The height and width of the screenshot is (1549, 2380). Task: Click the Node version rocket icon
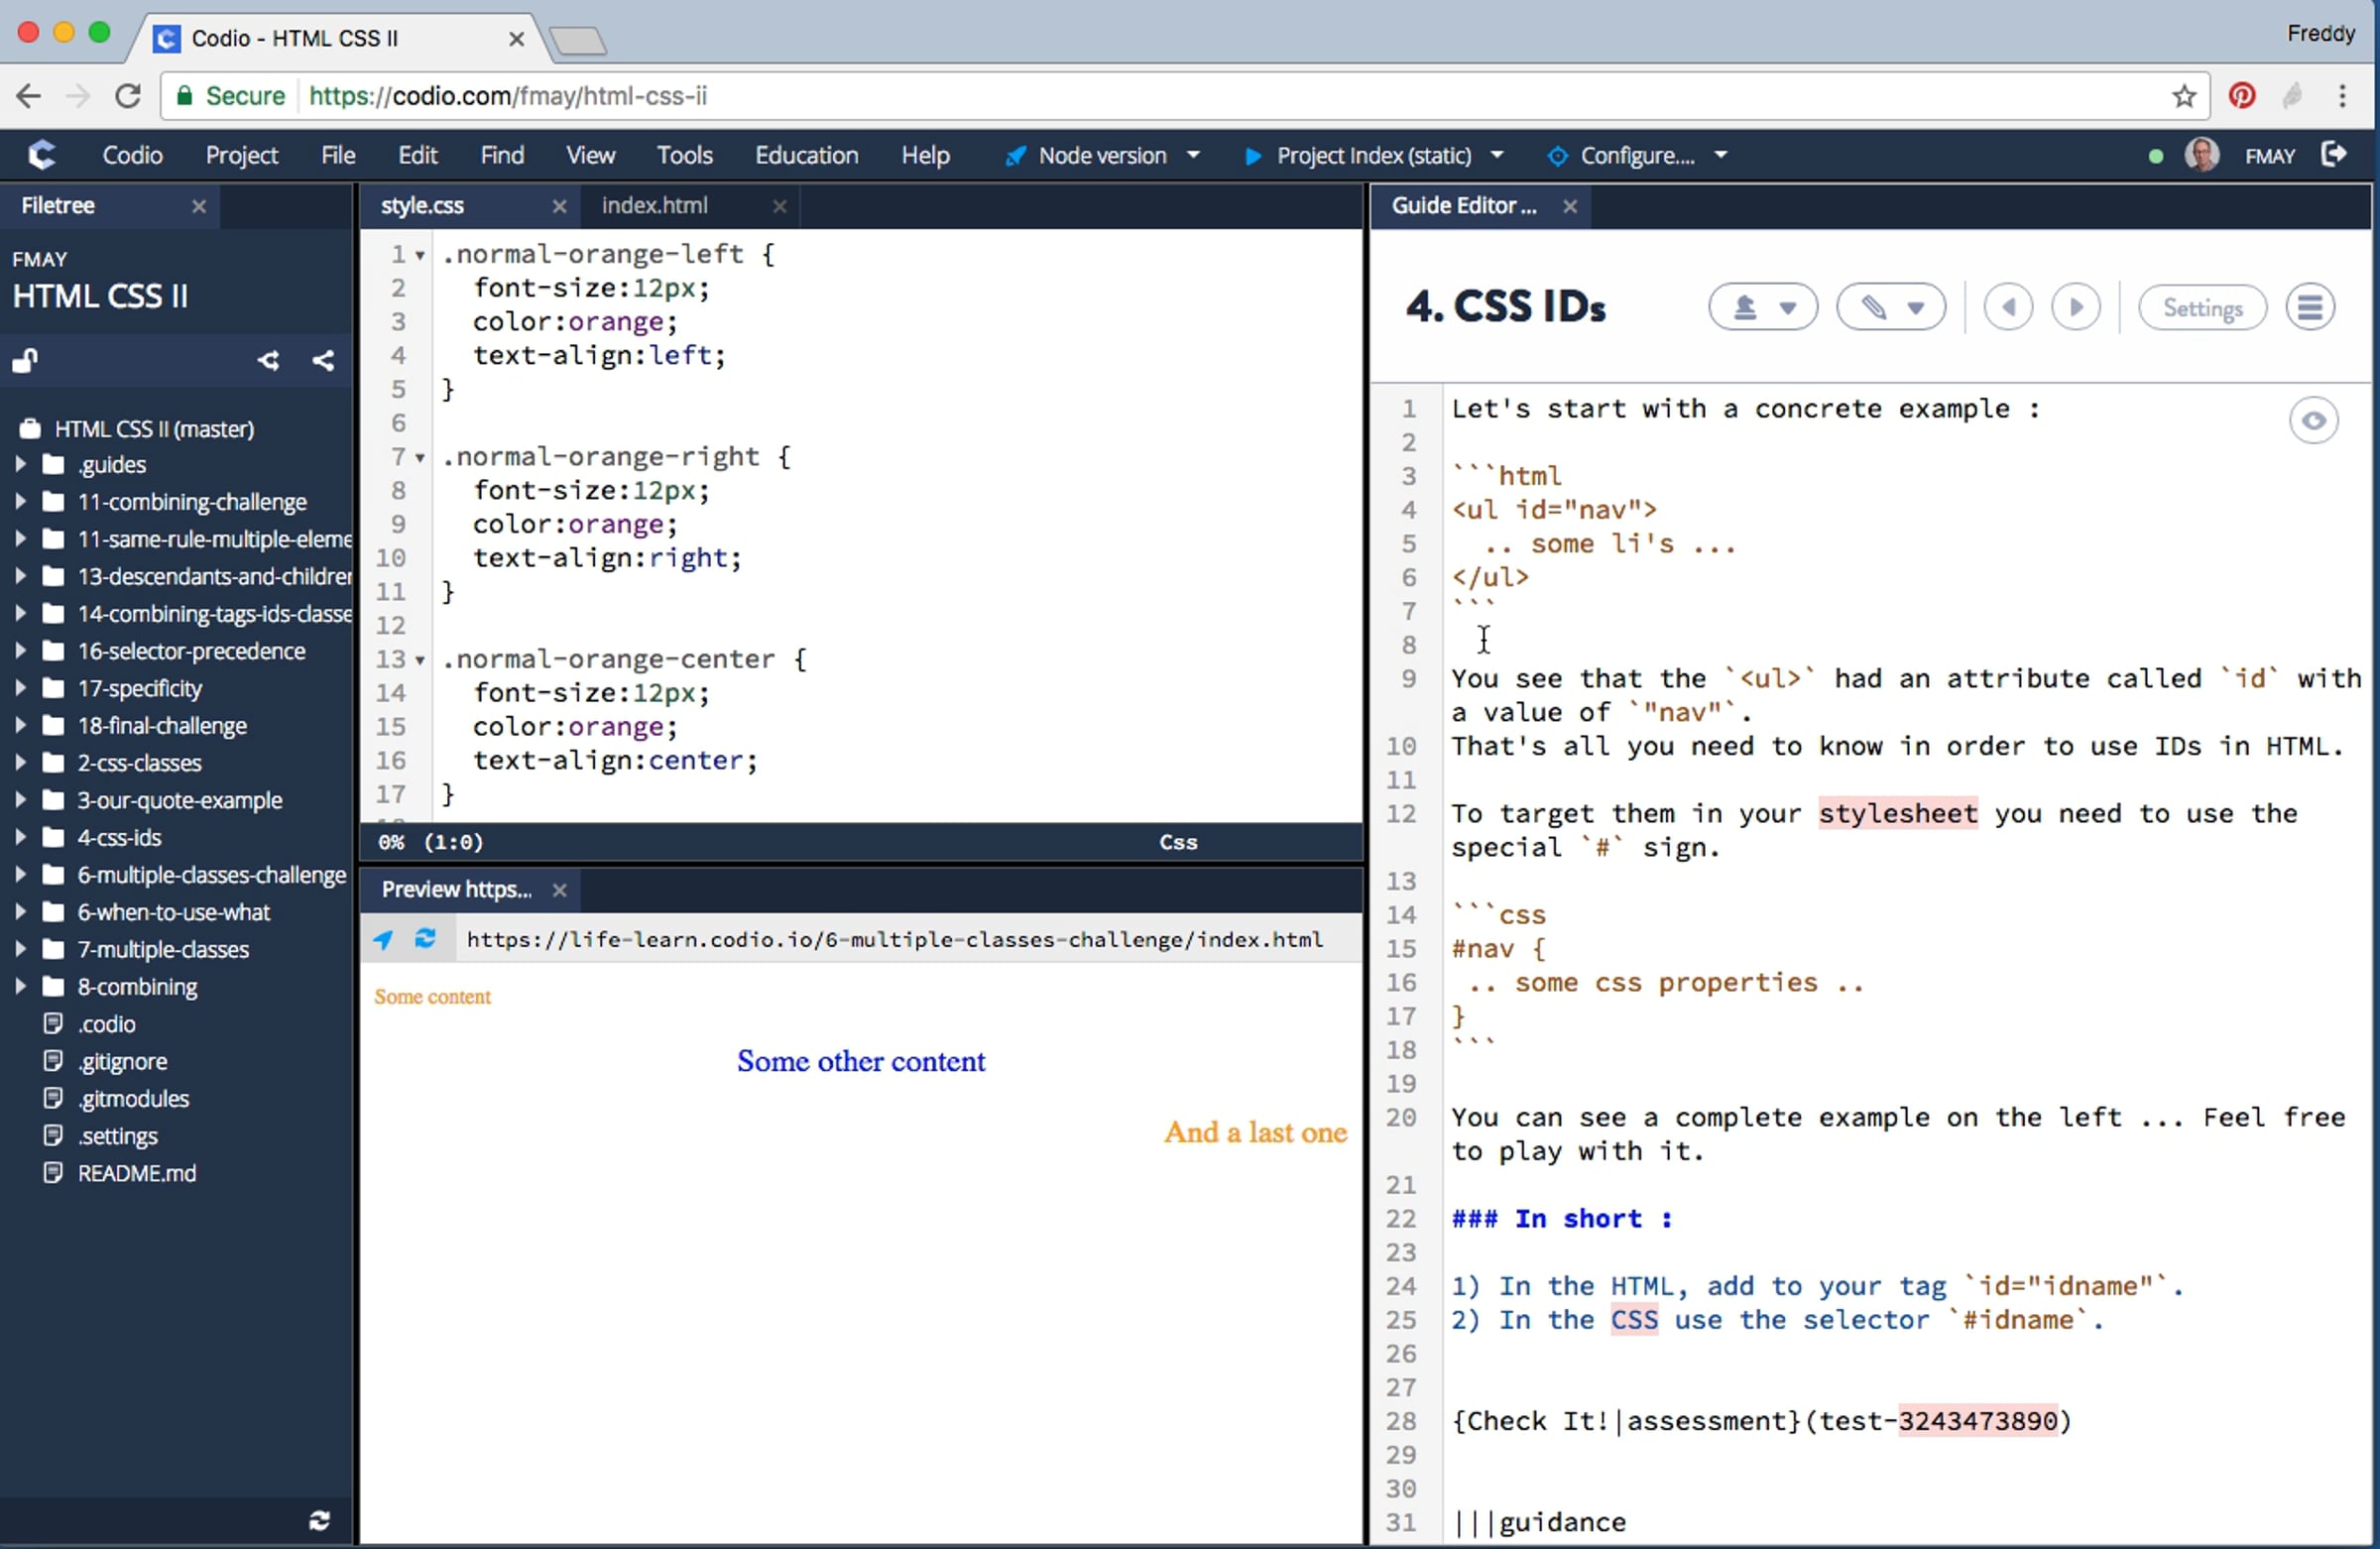click(x=1015, y=156)
